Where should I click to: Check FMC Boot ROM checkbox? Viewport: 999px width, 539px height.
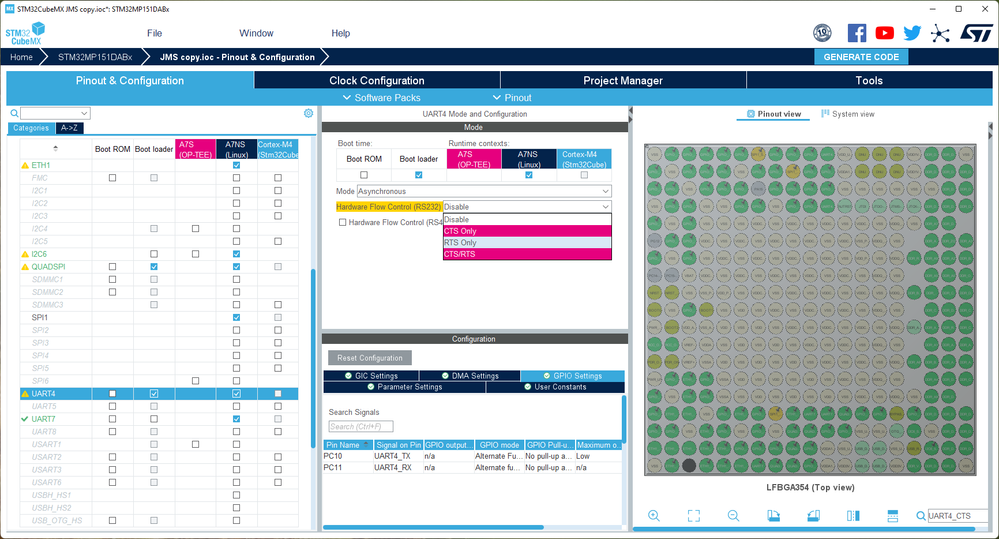(x=112, y=178)
